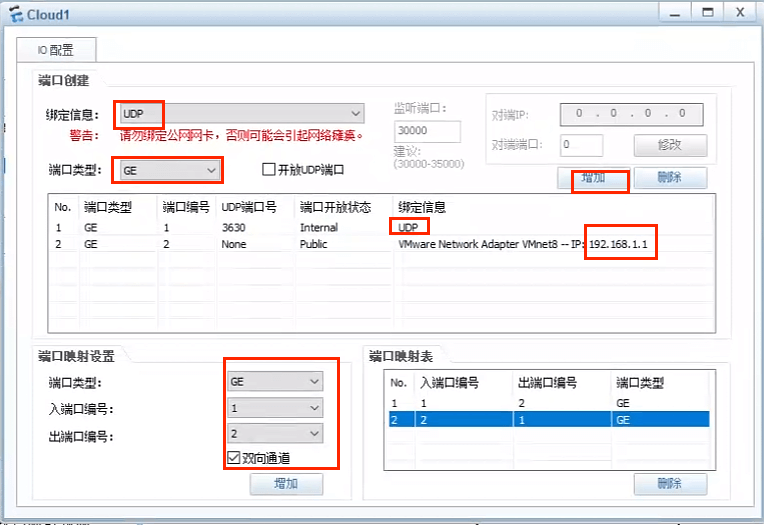This screenshot has width=764, height=525.
Task: Maximize the Cloud1 window
Action: pyautogui.click(x=707, y=13)
